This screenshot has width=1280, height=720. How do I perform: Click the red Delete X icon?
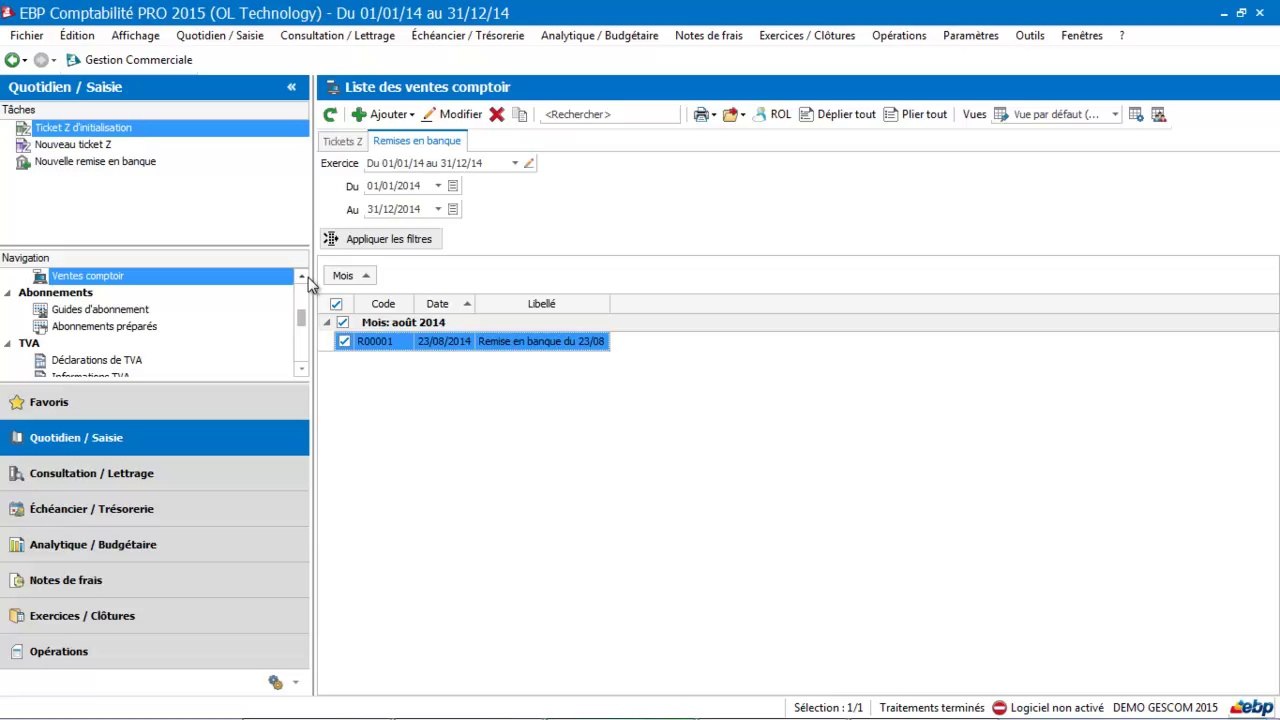coord(496,115)
